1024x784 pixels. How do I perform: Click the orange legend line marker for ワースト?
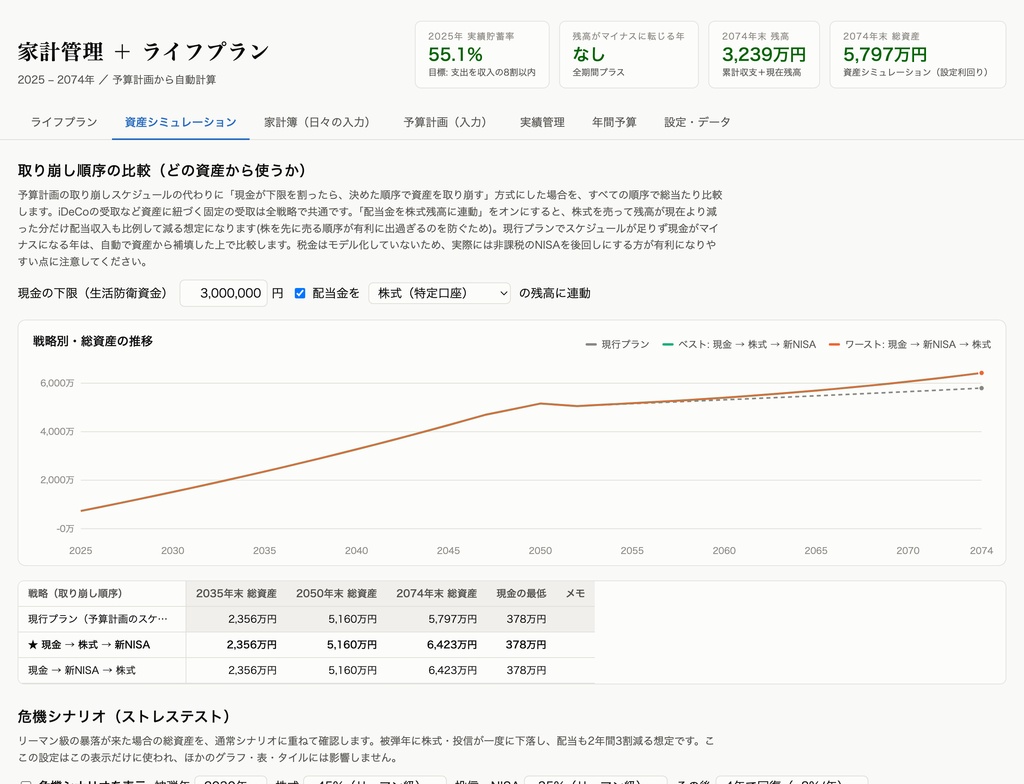(834, 344)
